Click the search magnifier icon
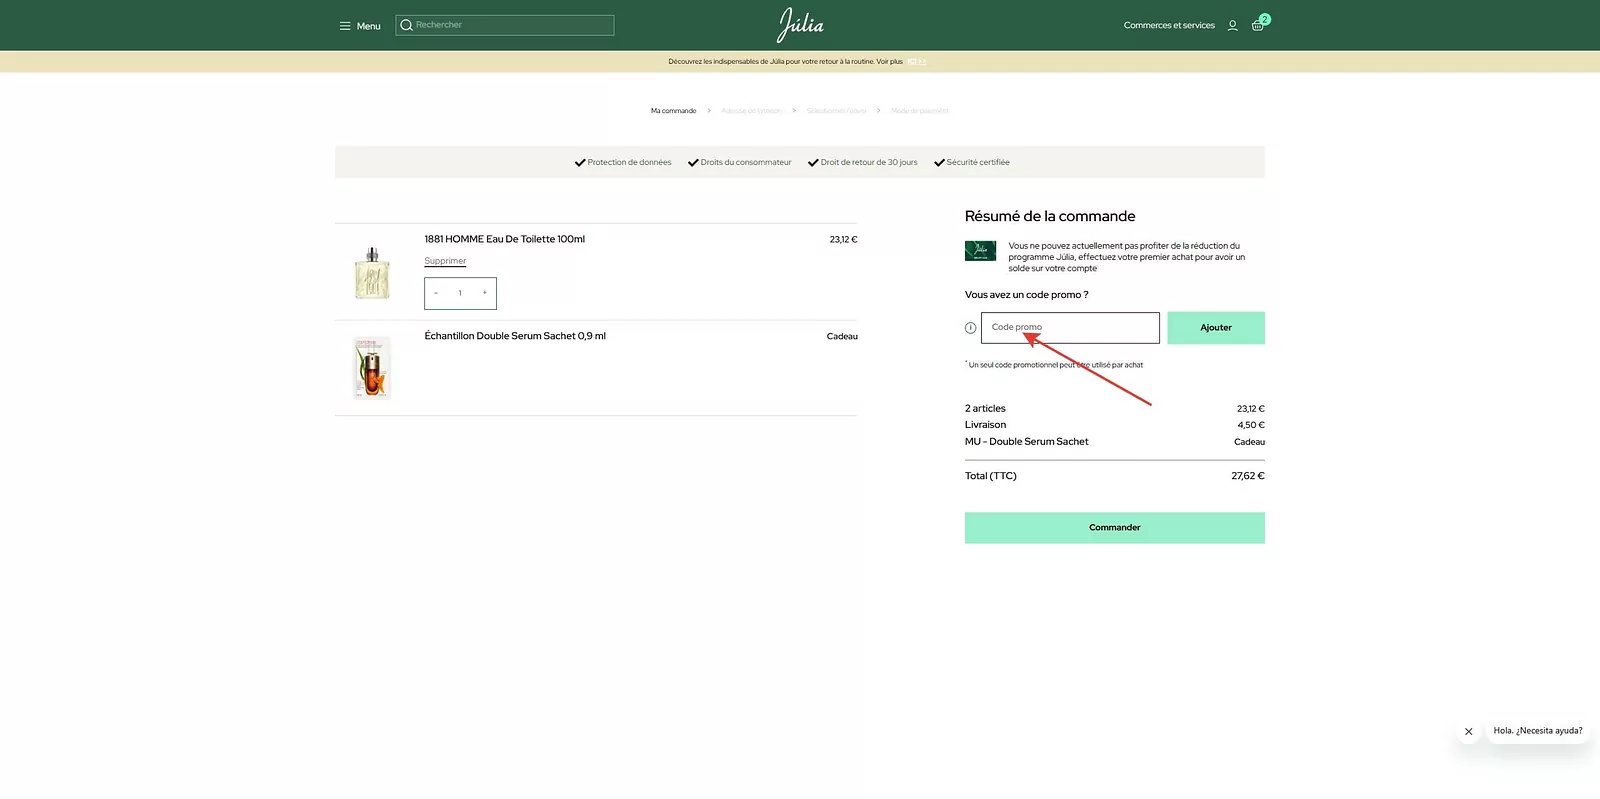Viewport: 1600px width, 799px height. (407, 25)
